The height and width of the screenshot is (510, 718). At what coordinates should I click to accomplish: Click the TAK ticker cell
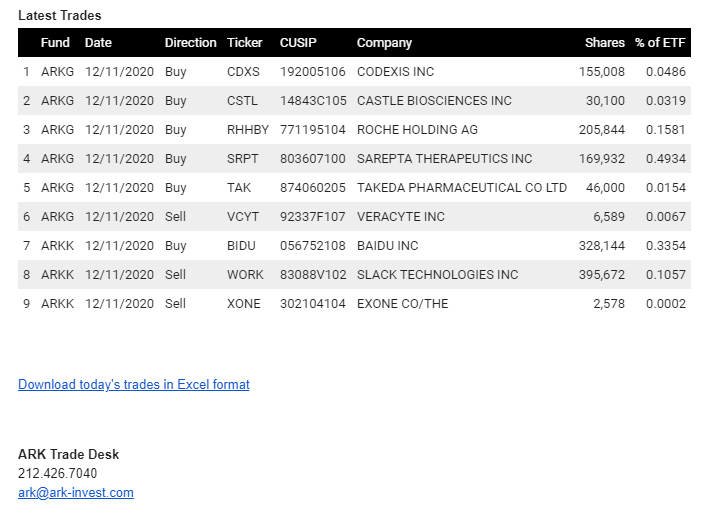[239, 188]
